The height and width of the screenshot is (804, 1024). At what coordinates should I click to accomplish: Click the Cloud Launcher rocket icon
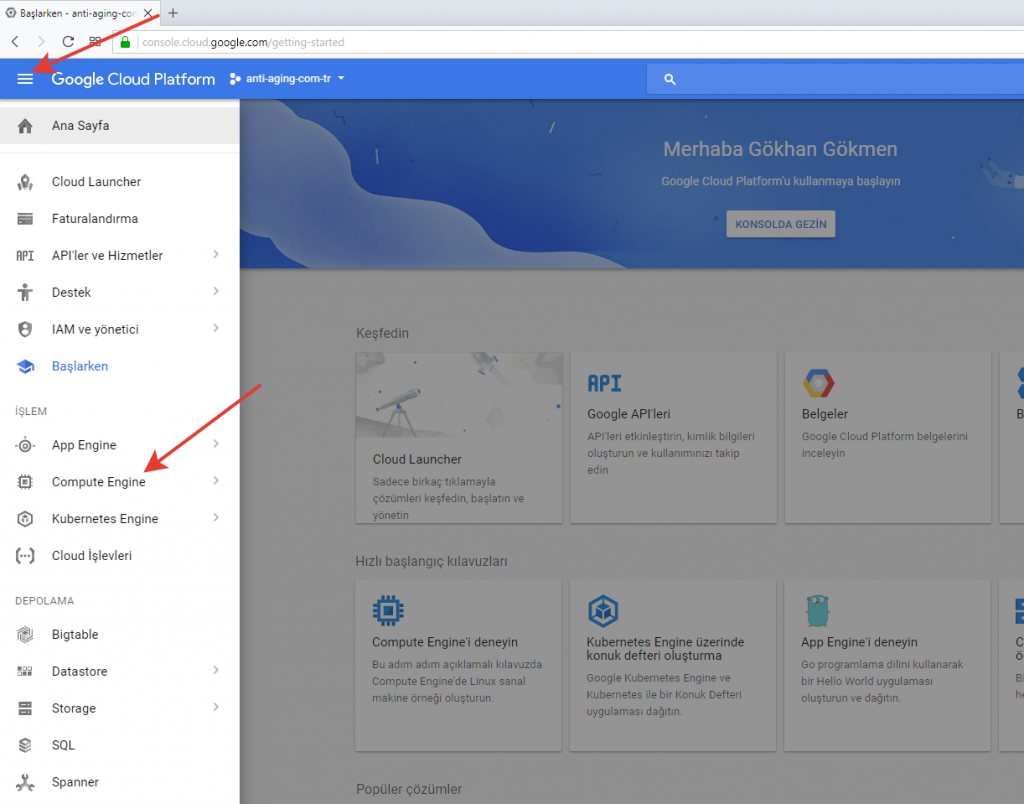[25, 182]
